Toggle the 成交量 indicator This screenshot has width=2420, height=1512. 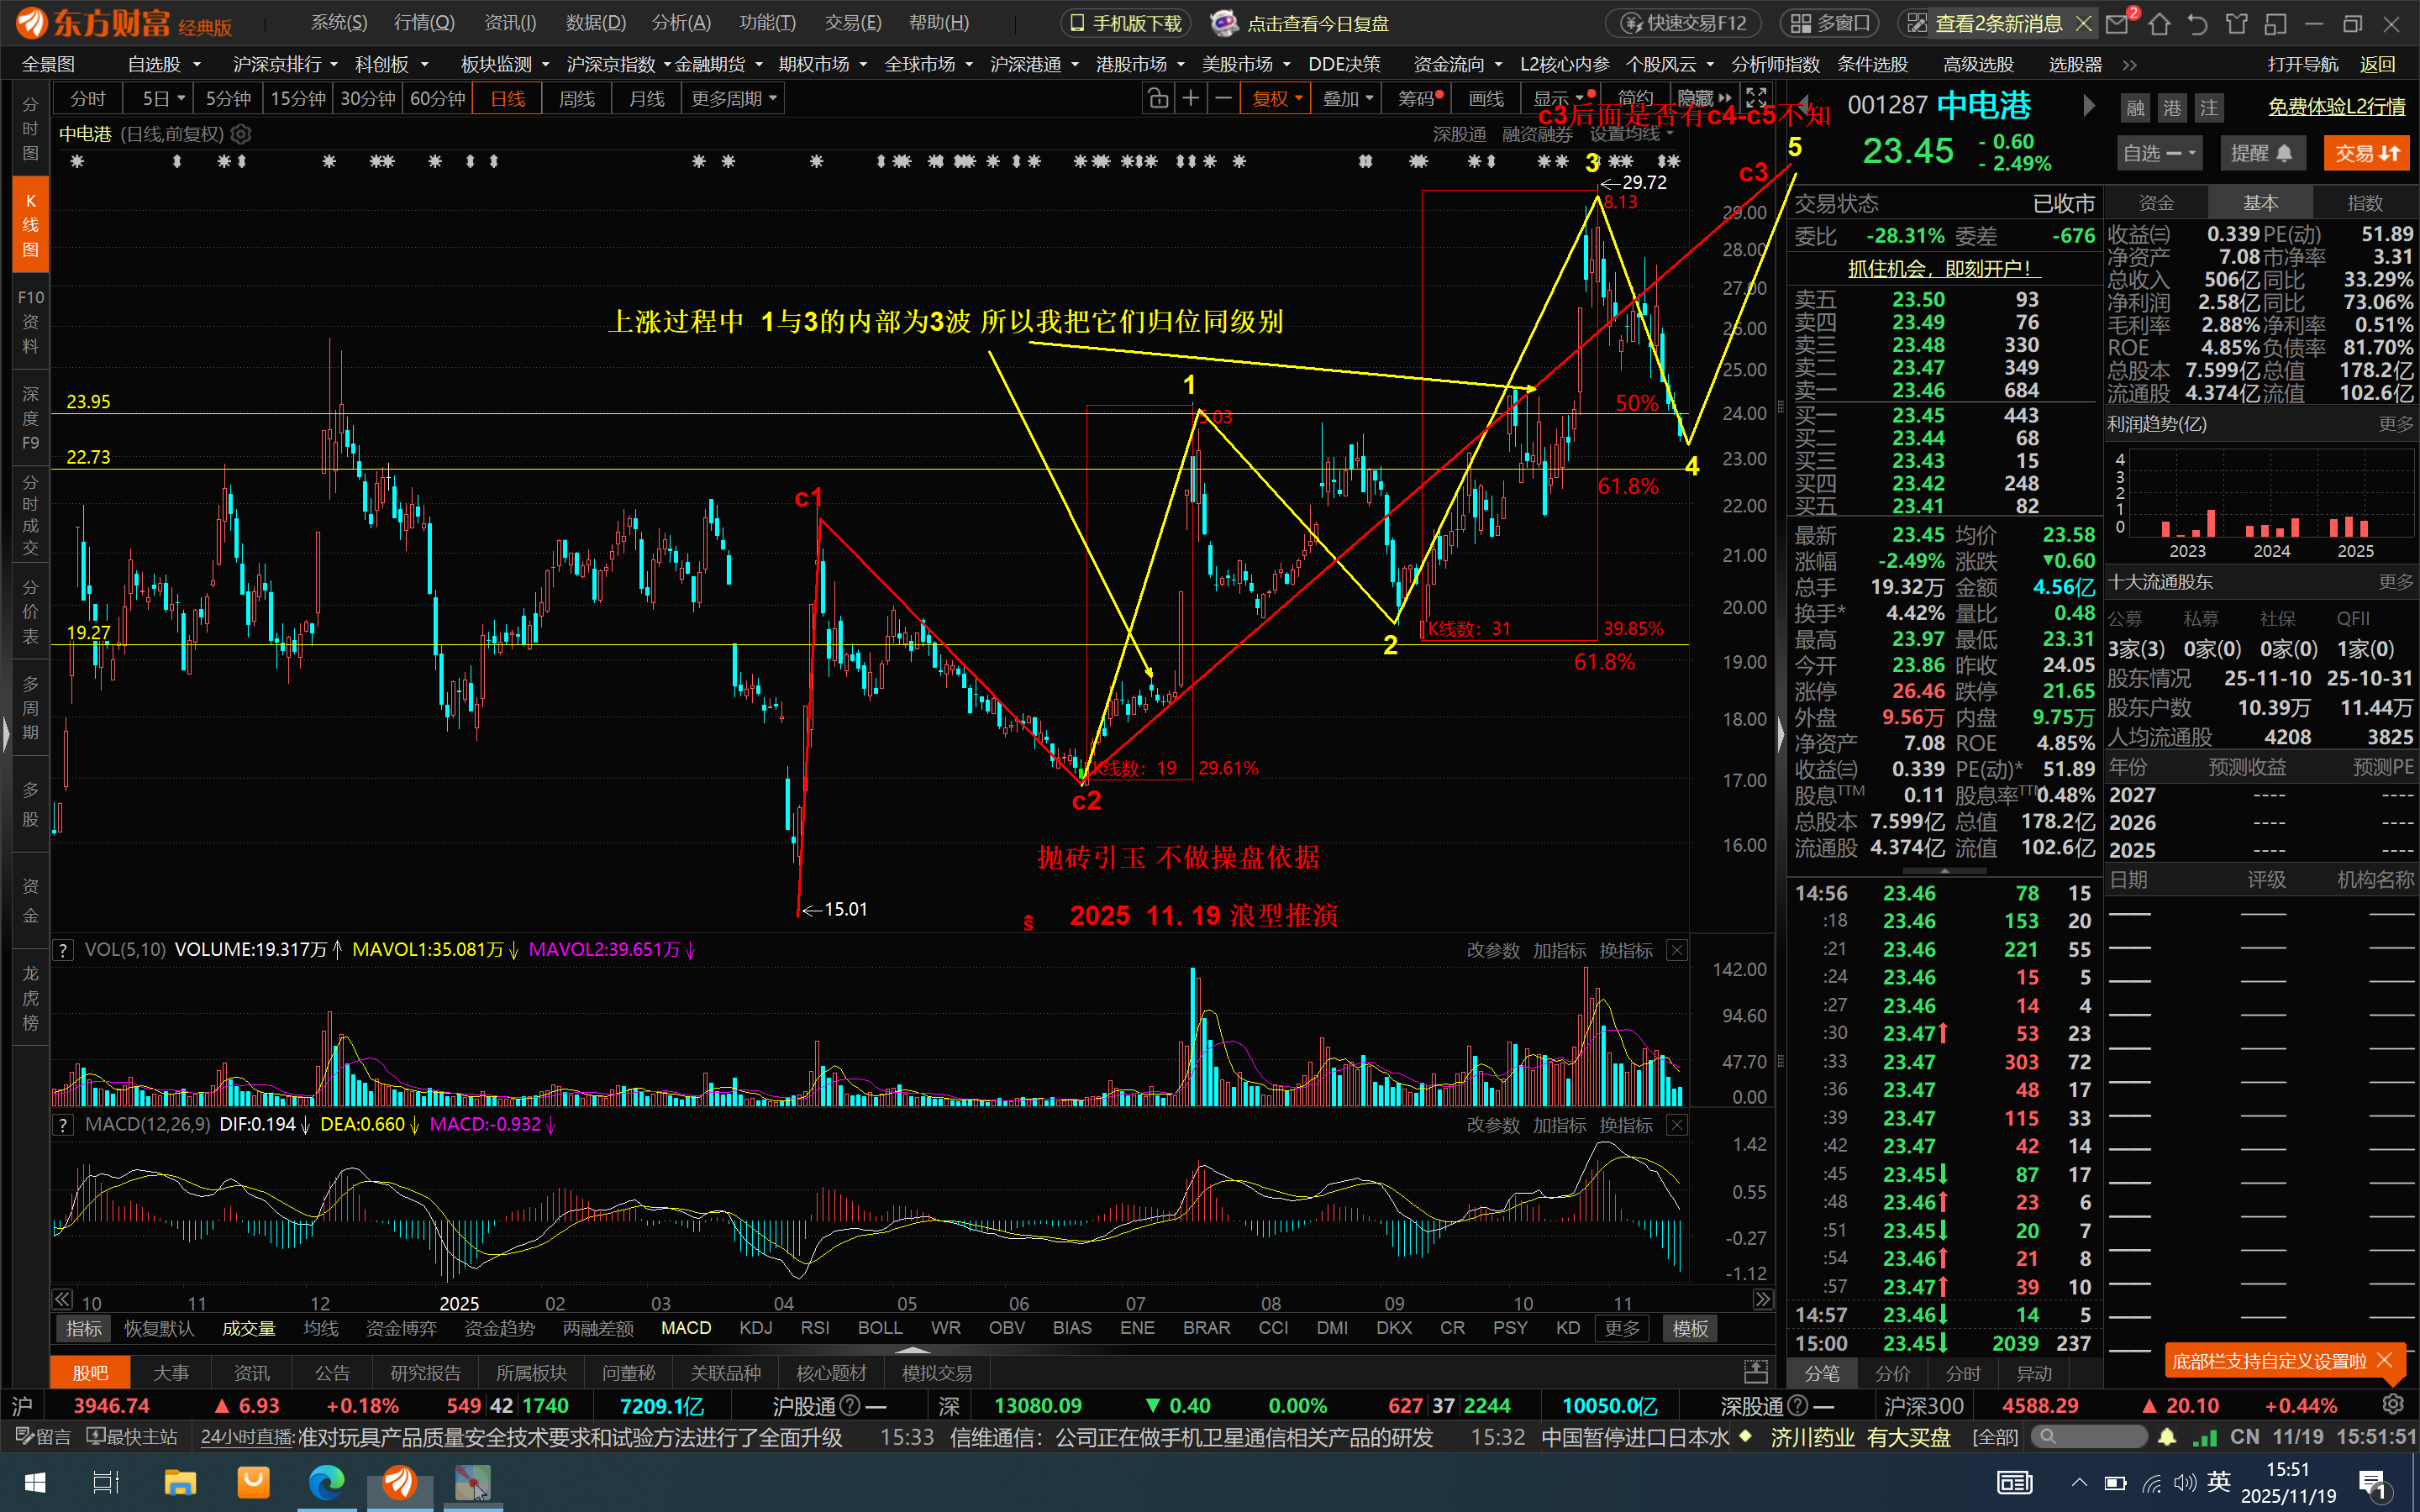pos(248,1328)
